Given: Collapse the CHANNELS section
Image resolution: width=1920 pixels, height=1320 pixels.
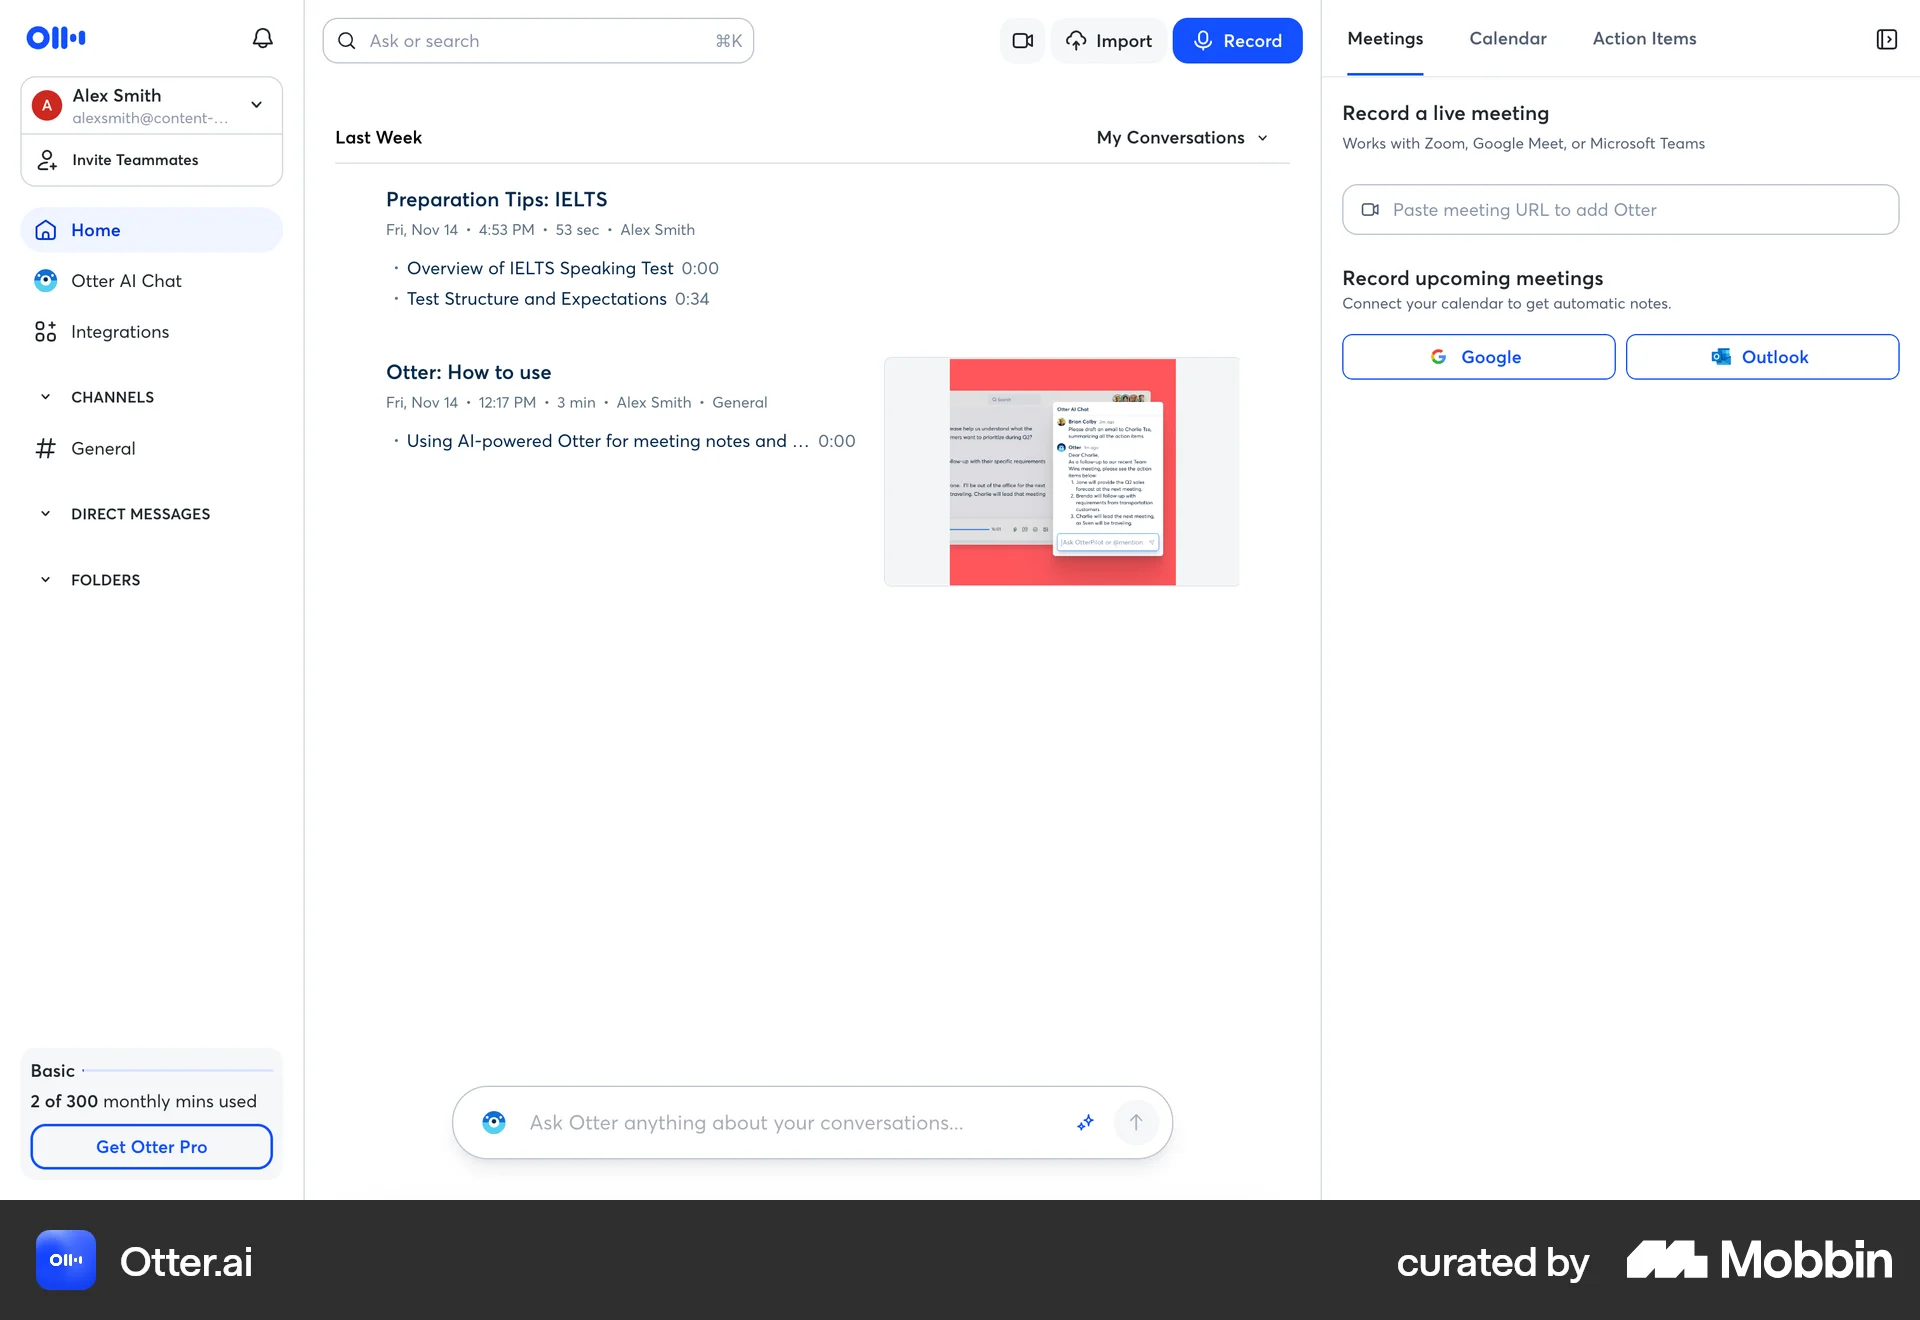Looking at the screenshot, I should click(x=45, y=397).
